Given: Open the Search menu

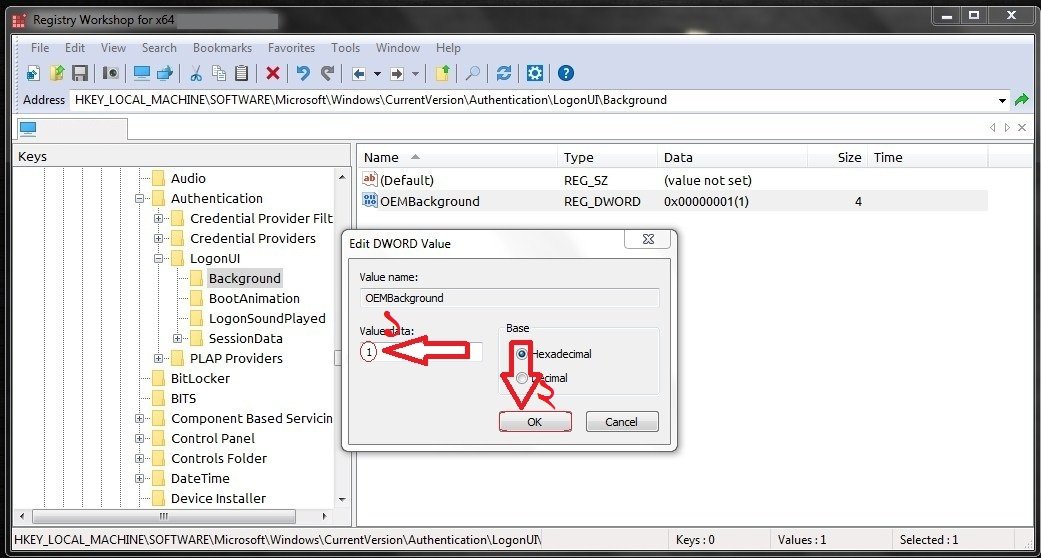Looking at the screenshot, I should (x=159, y=48).
